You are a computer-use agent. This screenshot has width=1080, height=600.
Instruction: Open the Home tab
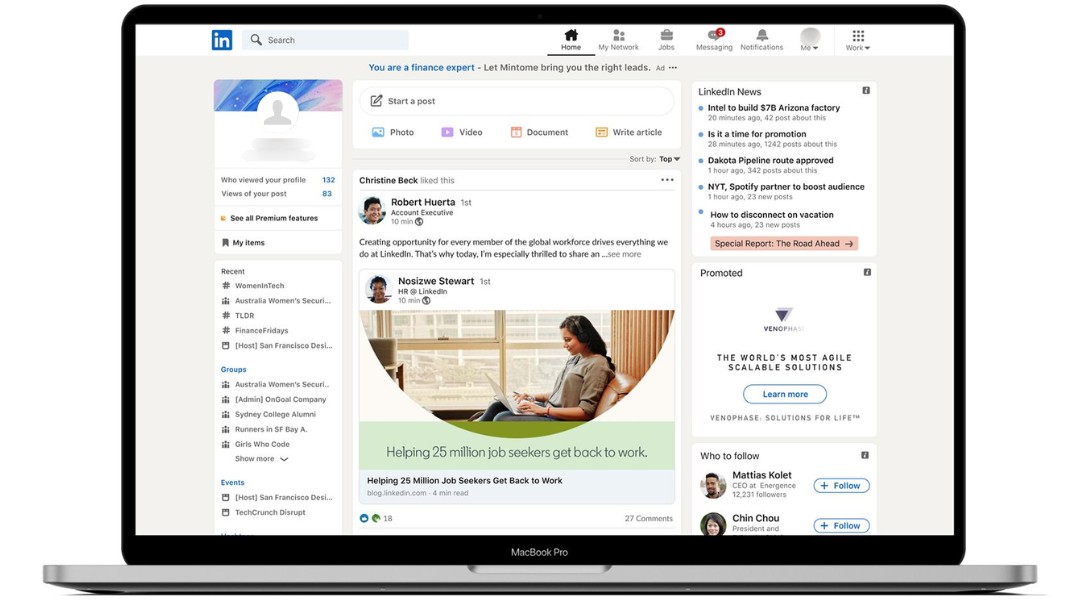coord(570,40)
